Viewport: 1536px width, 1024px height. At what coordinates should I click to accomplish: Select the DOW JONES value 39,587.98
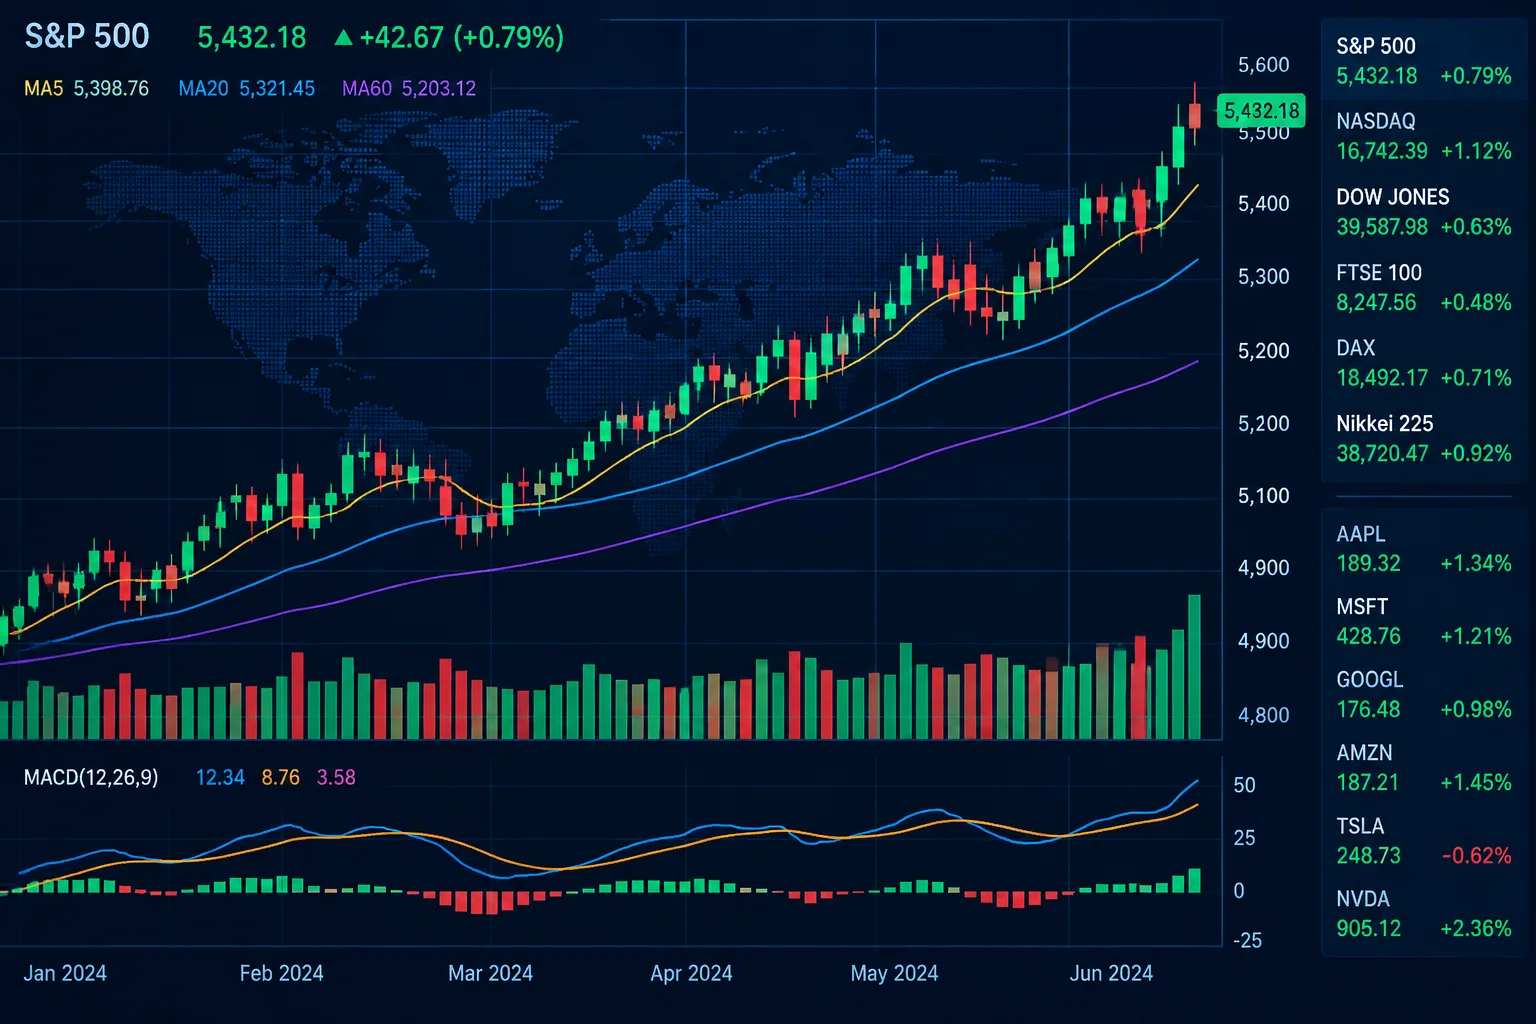point(1382,227)
